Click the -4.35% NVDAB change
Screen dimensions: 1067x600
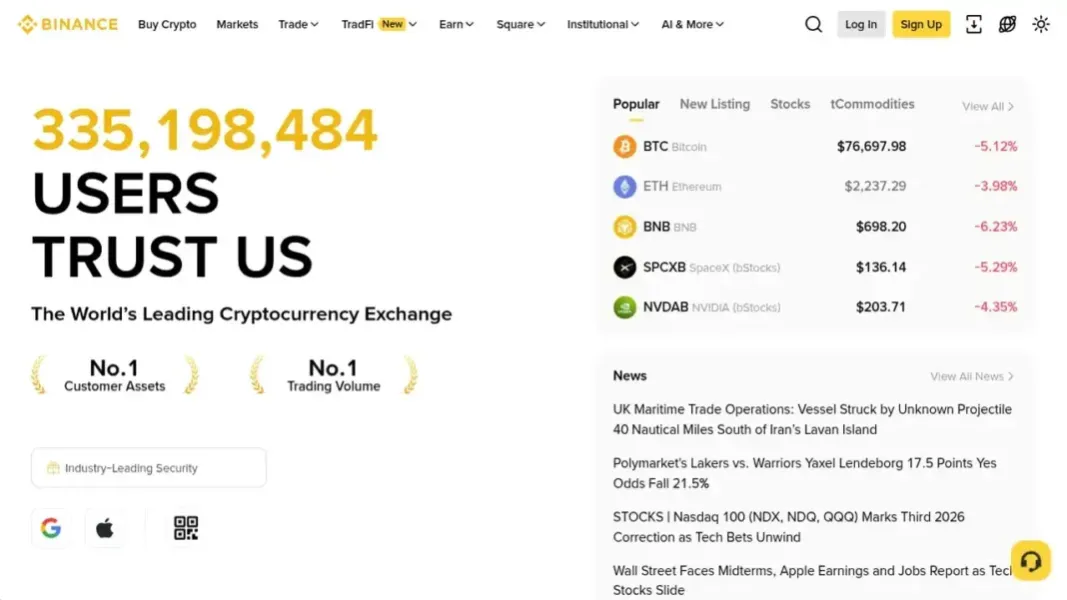coord(996,307)
